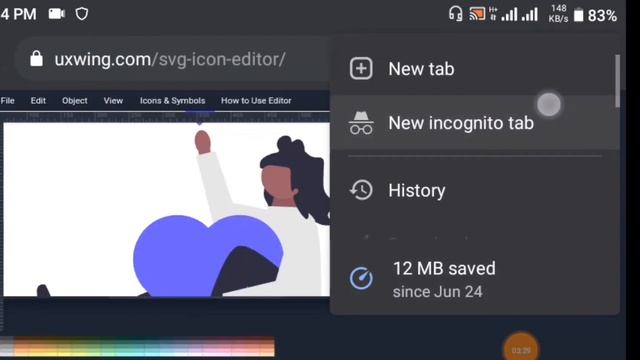The image size is (640, 360).
Task: Open the File menu in editor
Action: 7,100
